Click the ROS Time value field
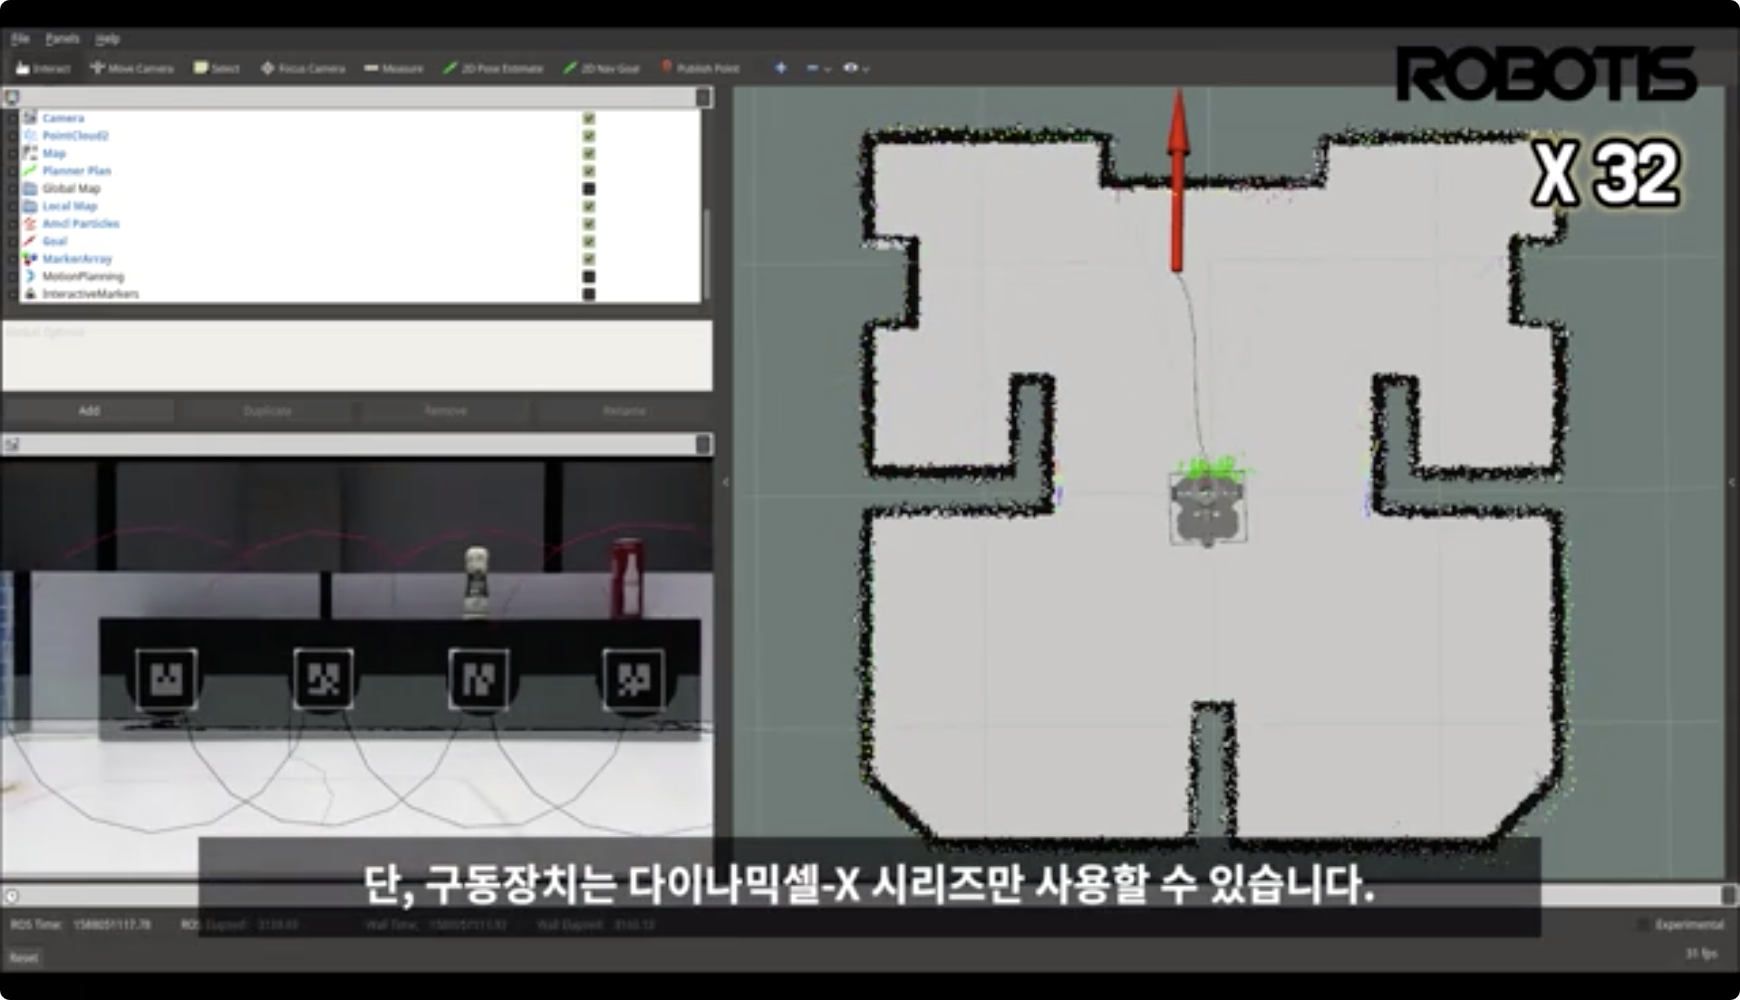This screenshot has width=1740, height=1000. pyautogui.click(x=112, y=924)
